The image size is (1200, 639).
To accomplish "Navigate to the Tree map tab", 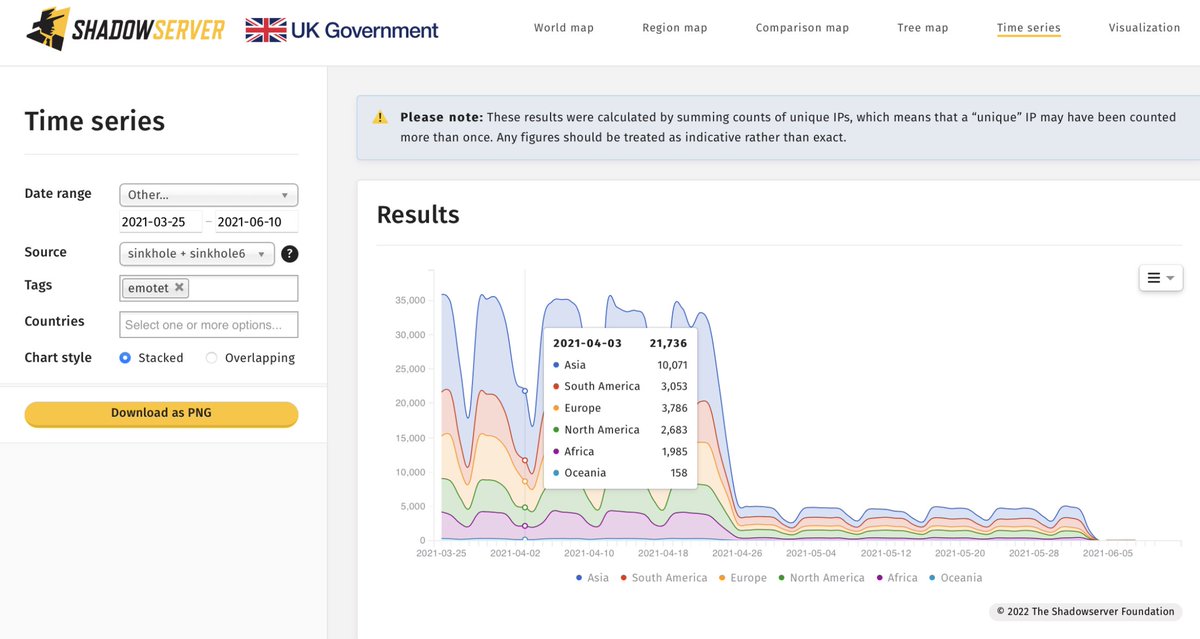I will click(x=922, y=27).
